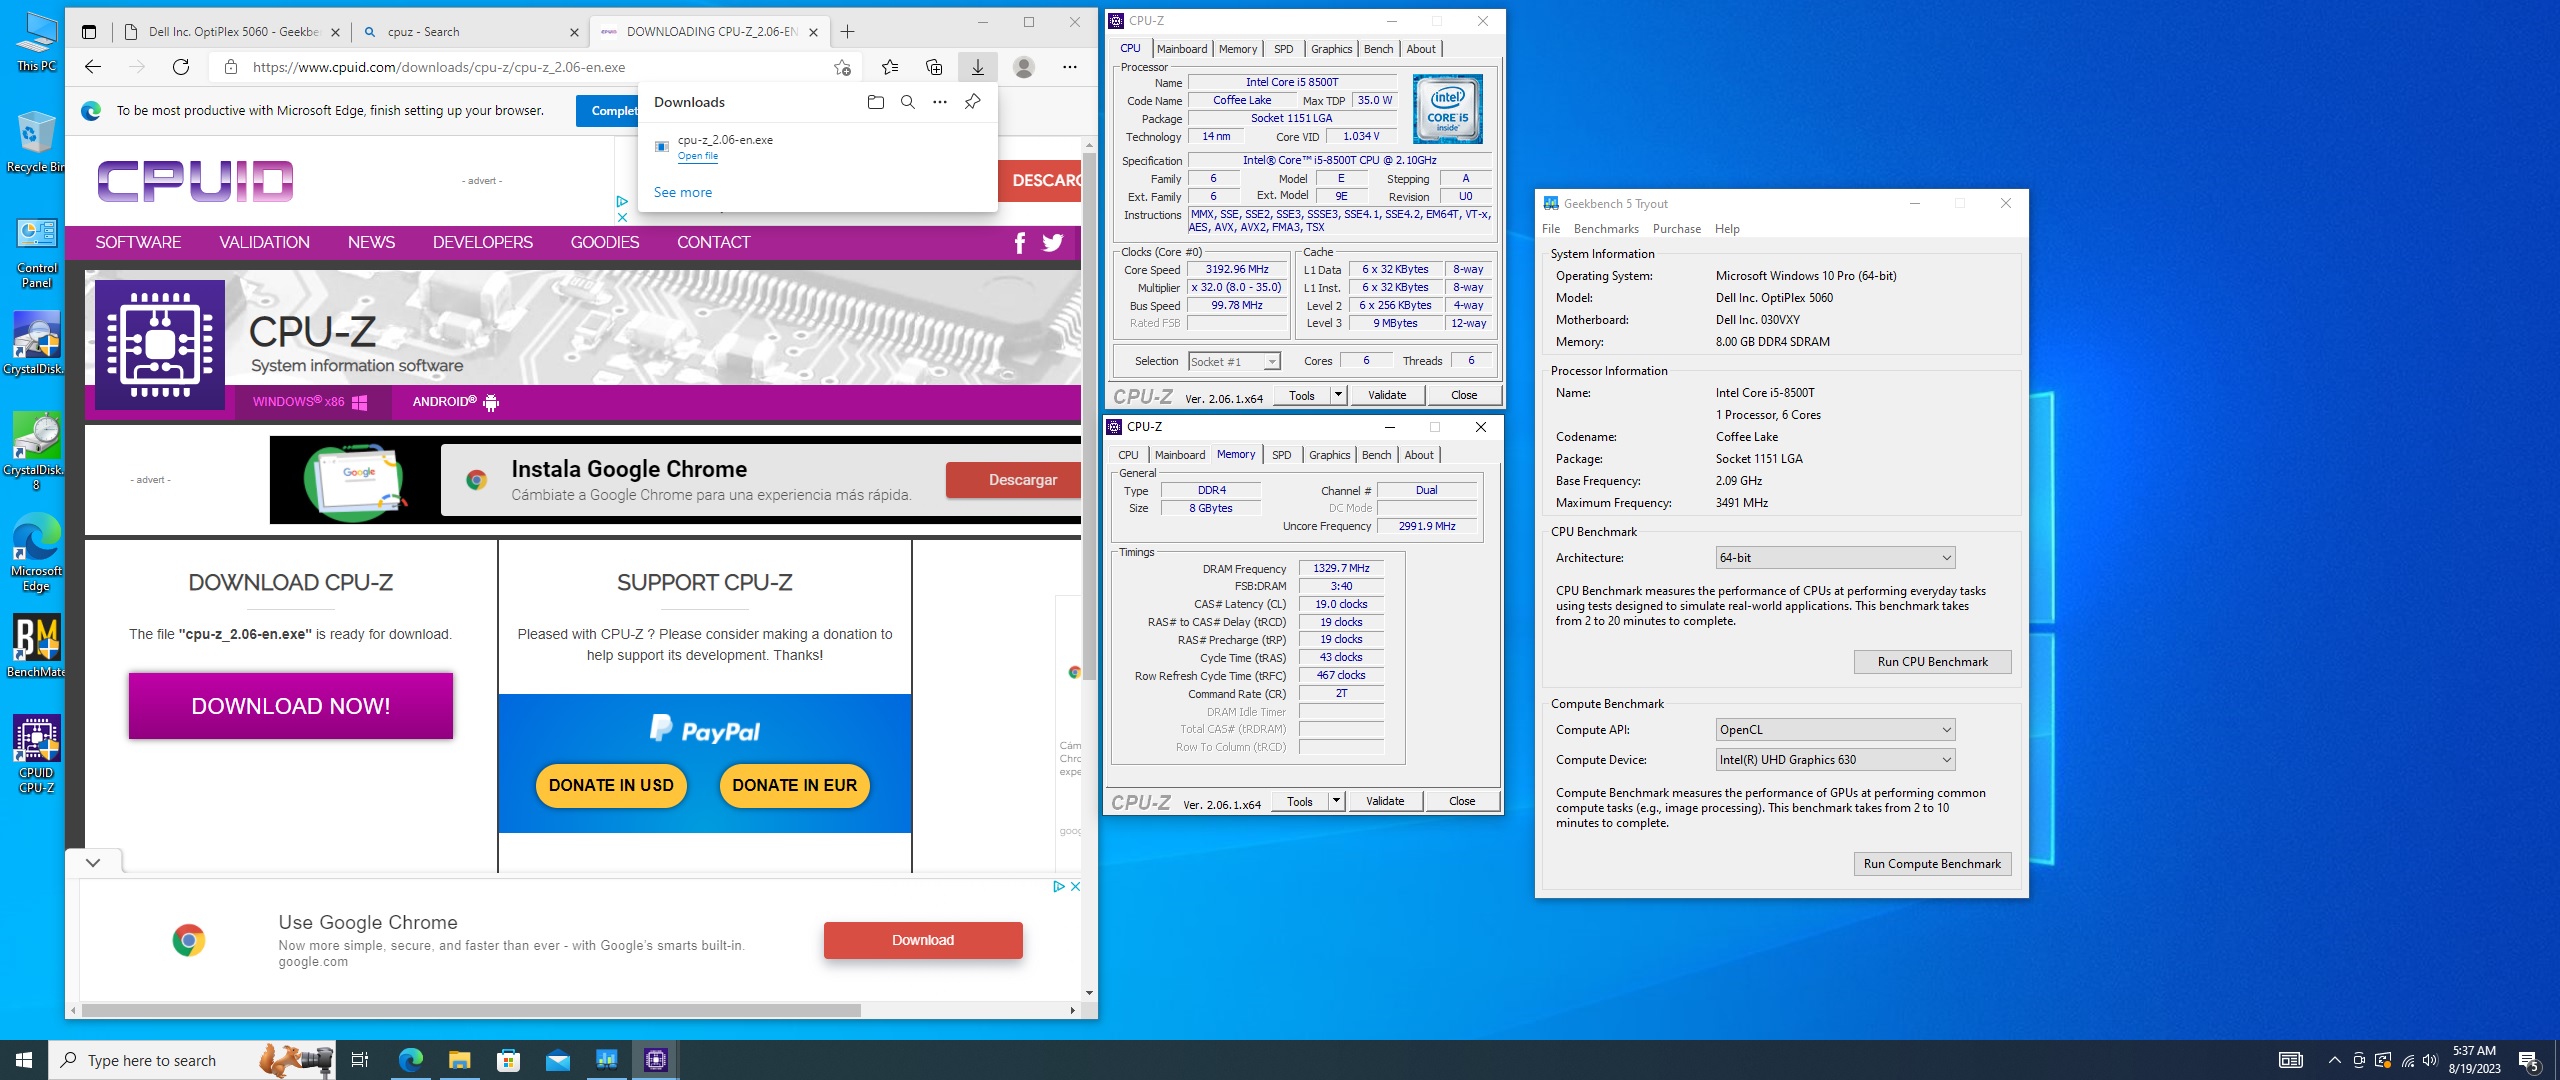2560x1080 pixels.
Task: Open the Edge profile avatar icon
Action: [x=1023, y=67]
